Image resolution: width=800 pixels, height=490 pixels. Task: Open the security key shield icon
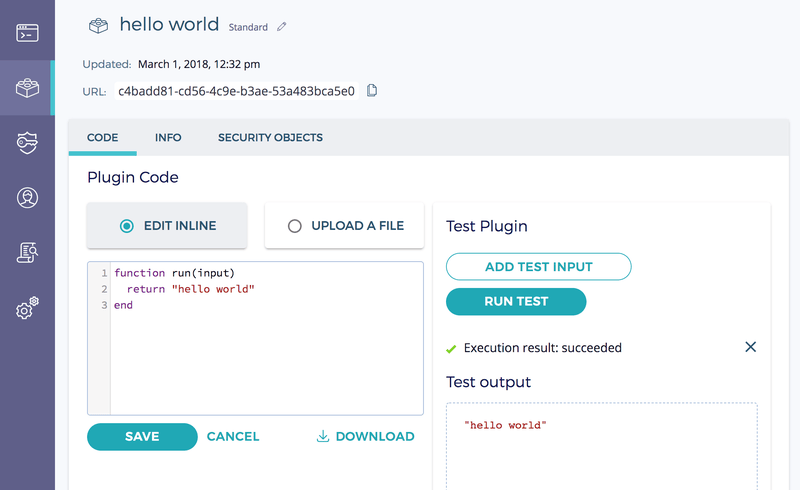27,143
